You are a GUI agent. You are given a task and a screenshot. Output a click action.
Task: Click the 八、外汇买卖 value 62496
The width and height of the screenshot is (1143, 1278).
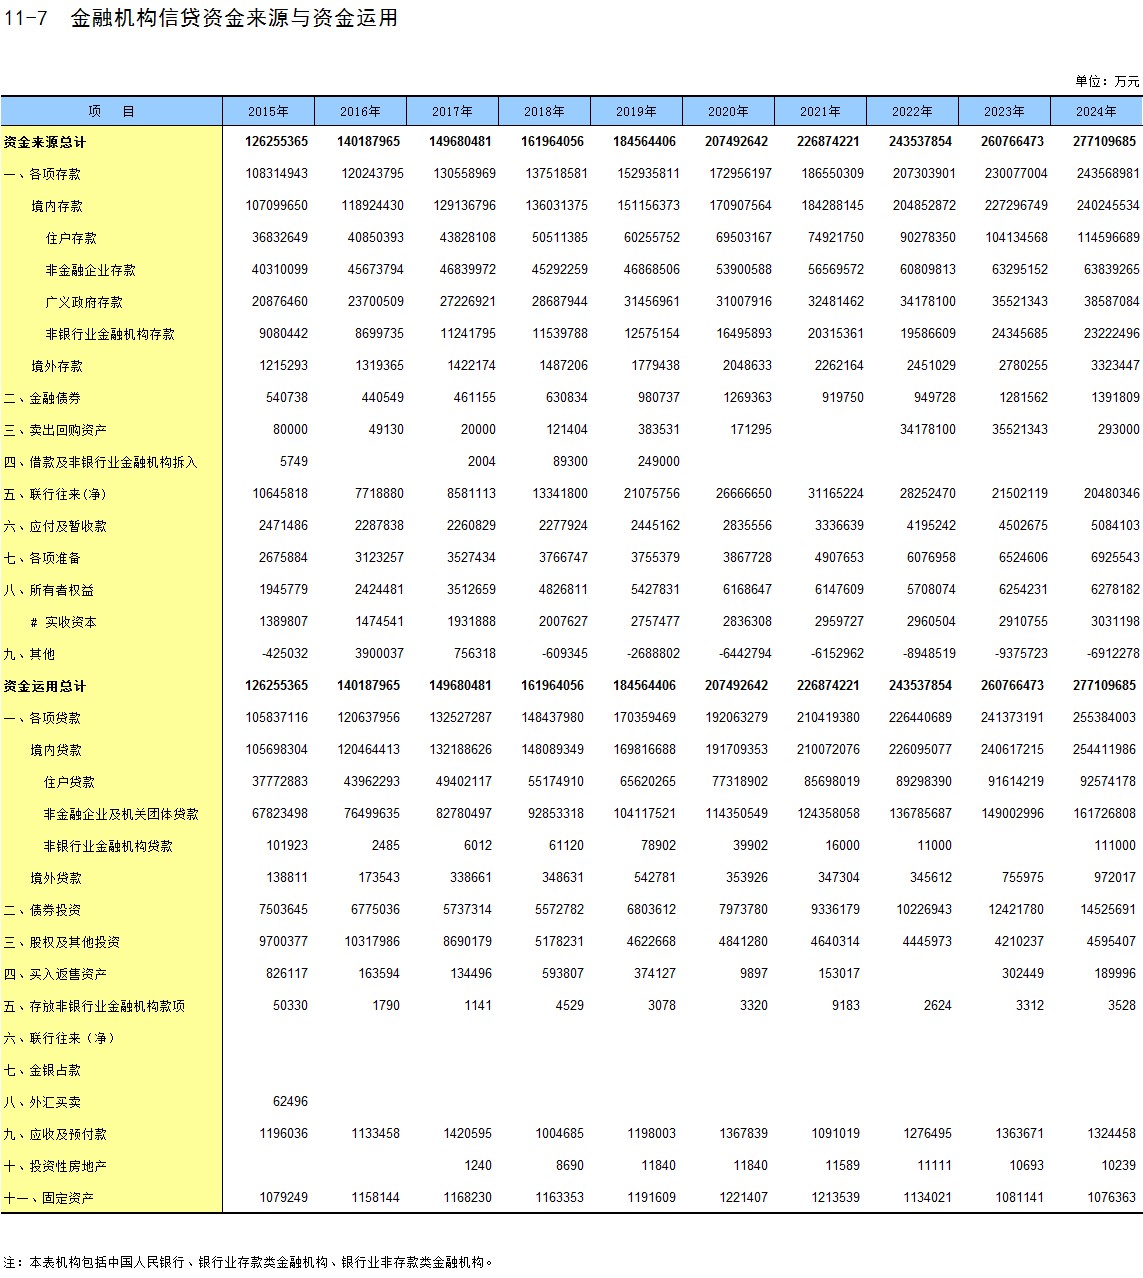click(x=290, y=1101)
